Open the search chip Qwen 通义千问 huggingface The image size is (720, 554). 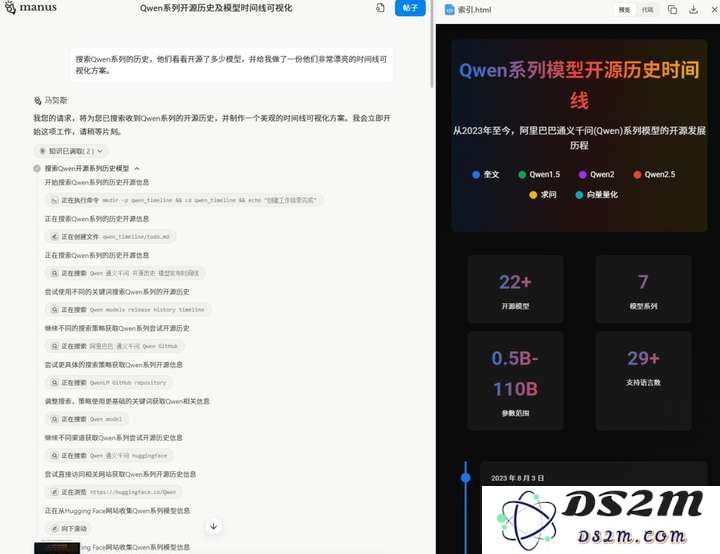coord(109,455)
